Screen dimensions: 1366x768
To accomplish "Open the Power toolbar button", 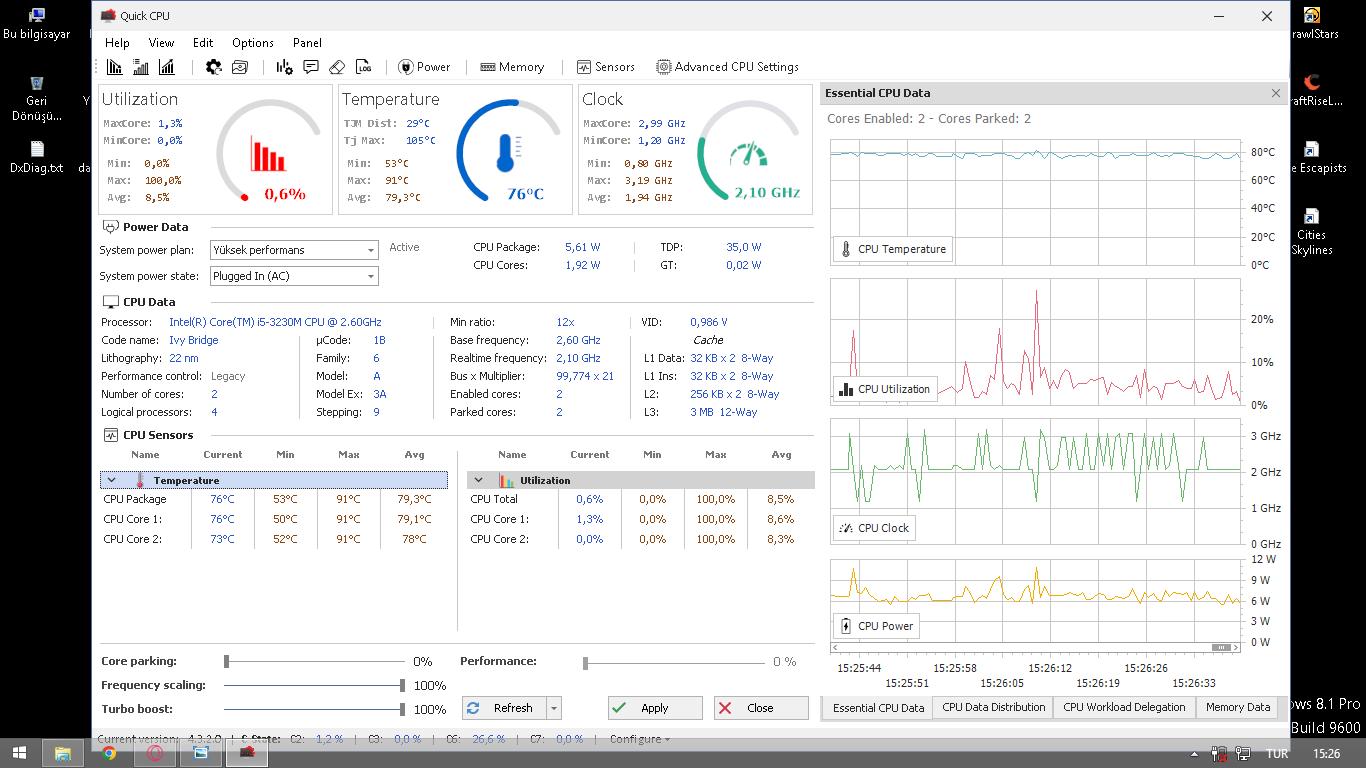I will tap(425, 67).
